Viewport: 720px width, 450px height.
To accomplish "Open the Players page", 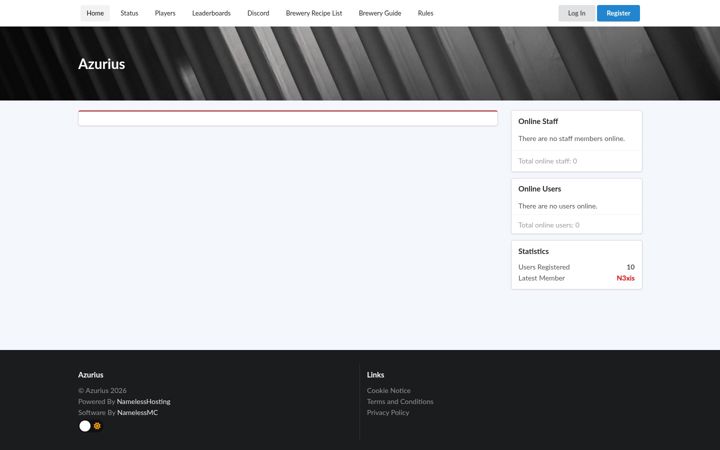I will [165, 13].
